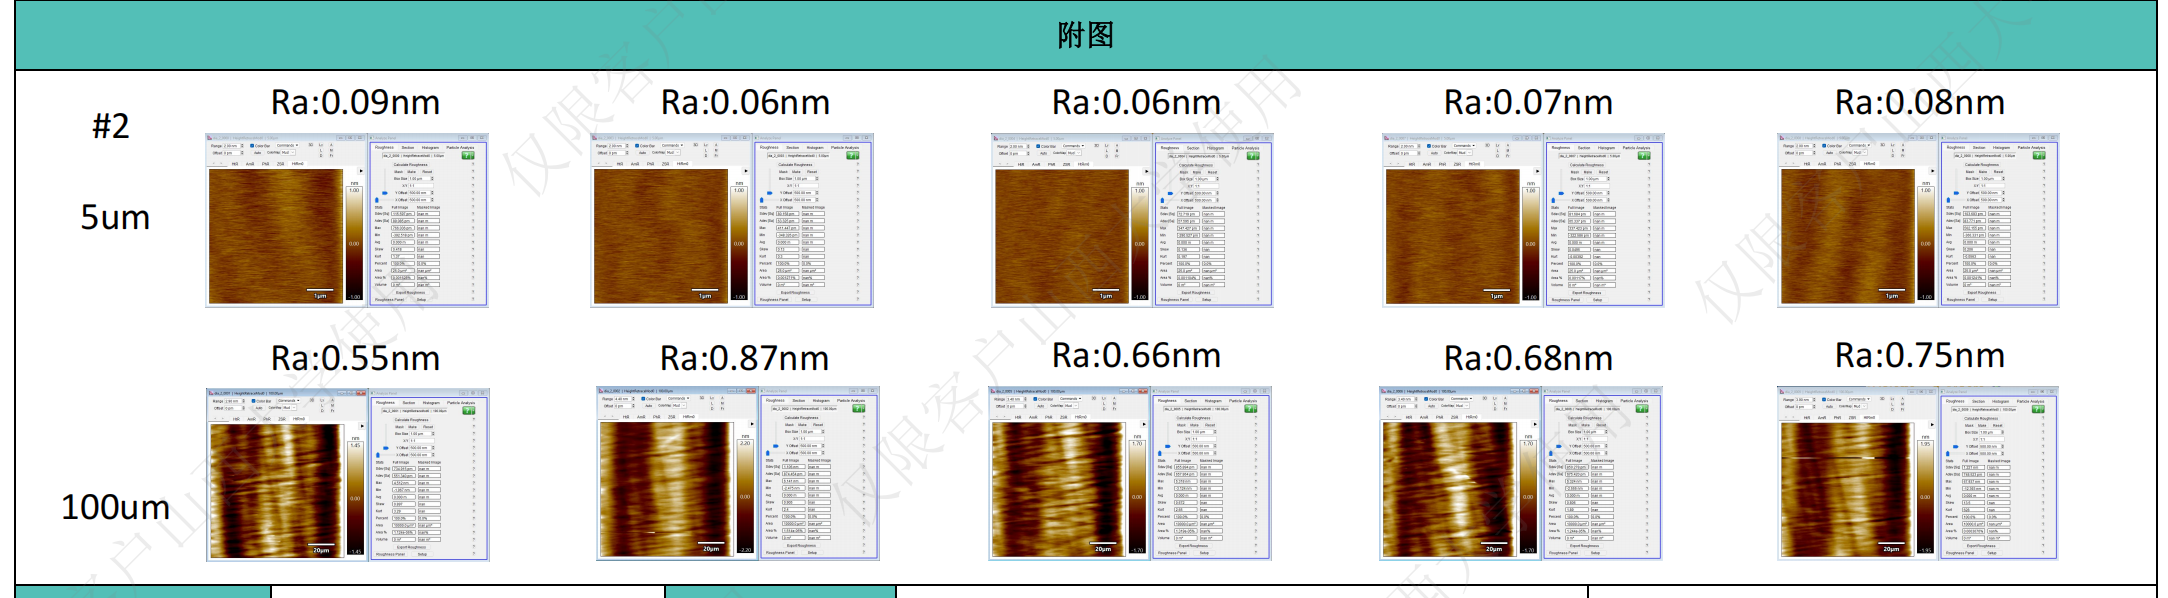This screenshot has width=2168, height=598.
Task: Click 3D view icon in Ra:0.08nm window
Action: click(1883, 146)
